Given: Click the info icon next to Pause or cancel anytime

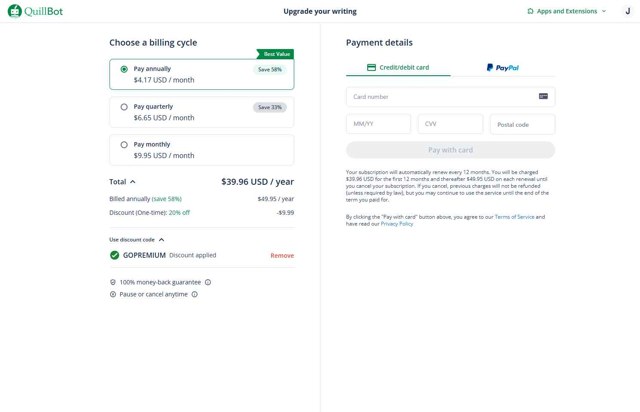Looking at the screenshot, I should coord(194,294).
